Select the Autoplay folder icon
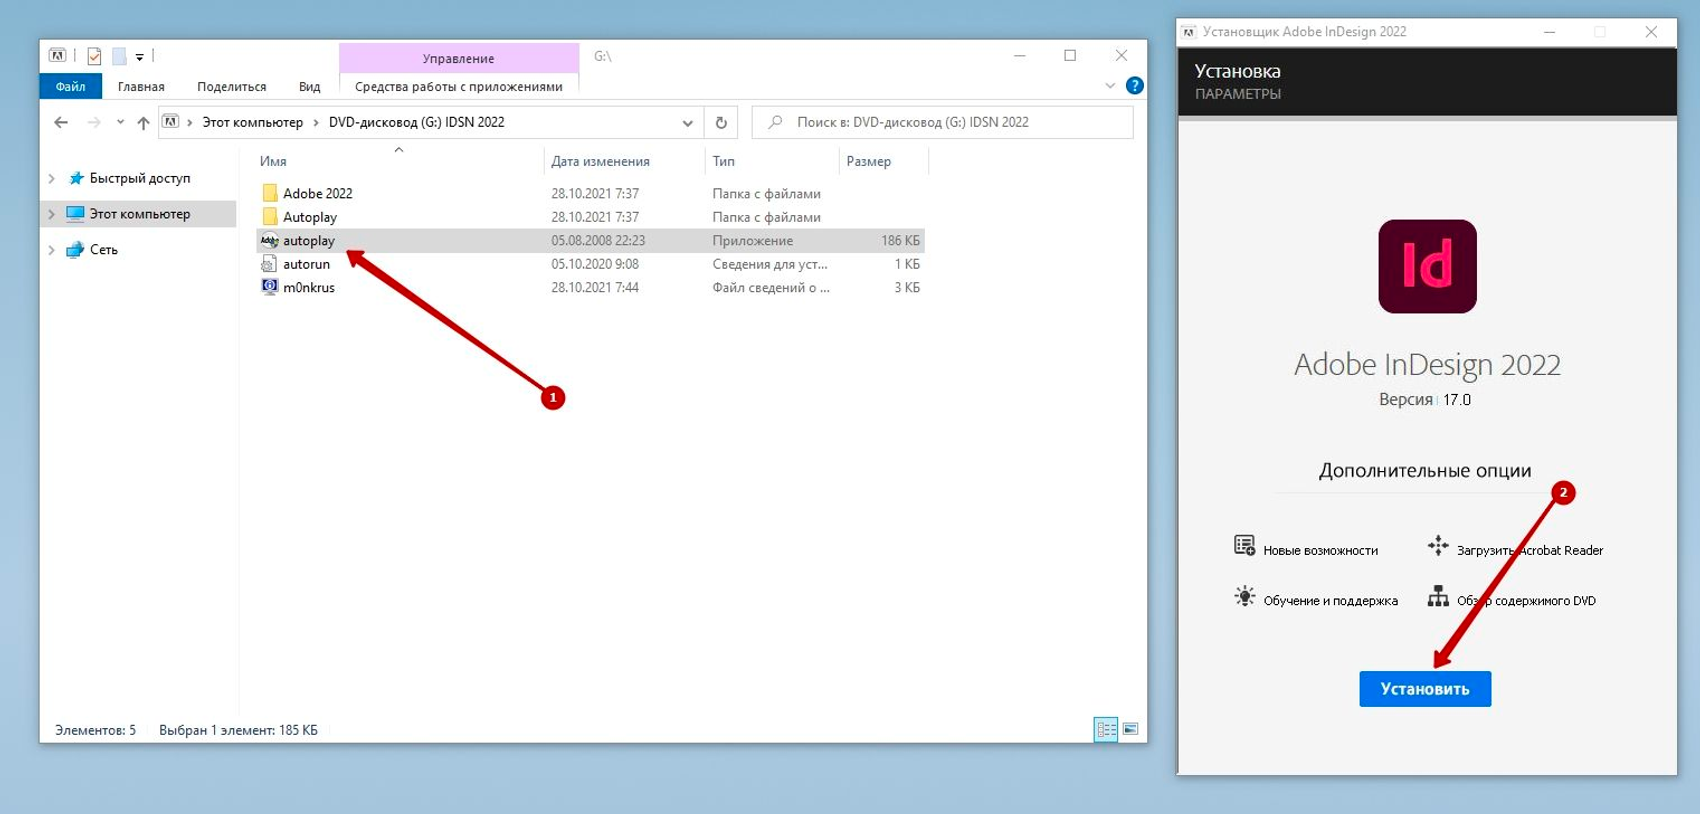The width and height of the screenshot is (1700, 814). tap(269, 217)
